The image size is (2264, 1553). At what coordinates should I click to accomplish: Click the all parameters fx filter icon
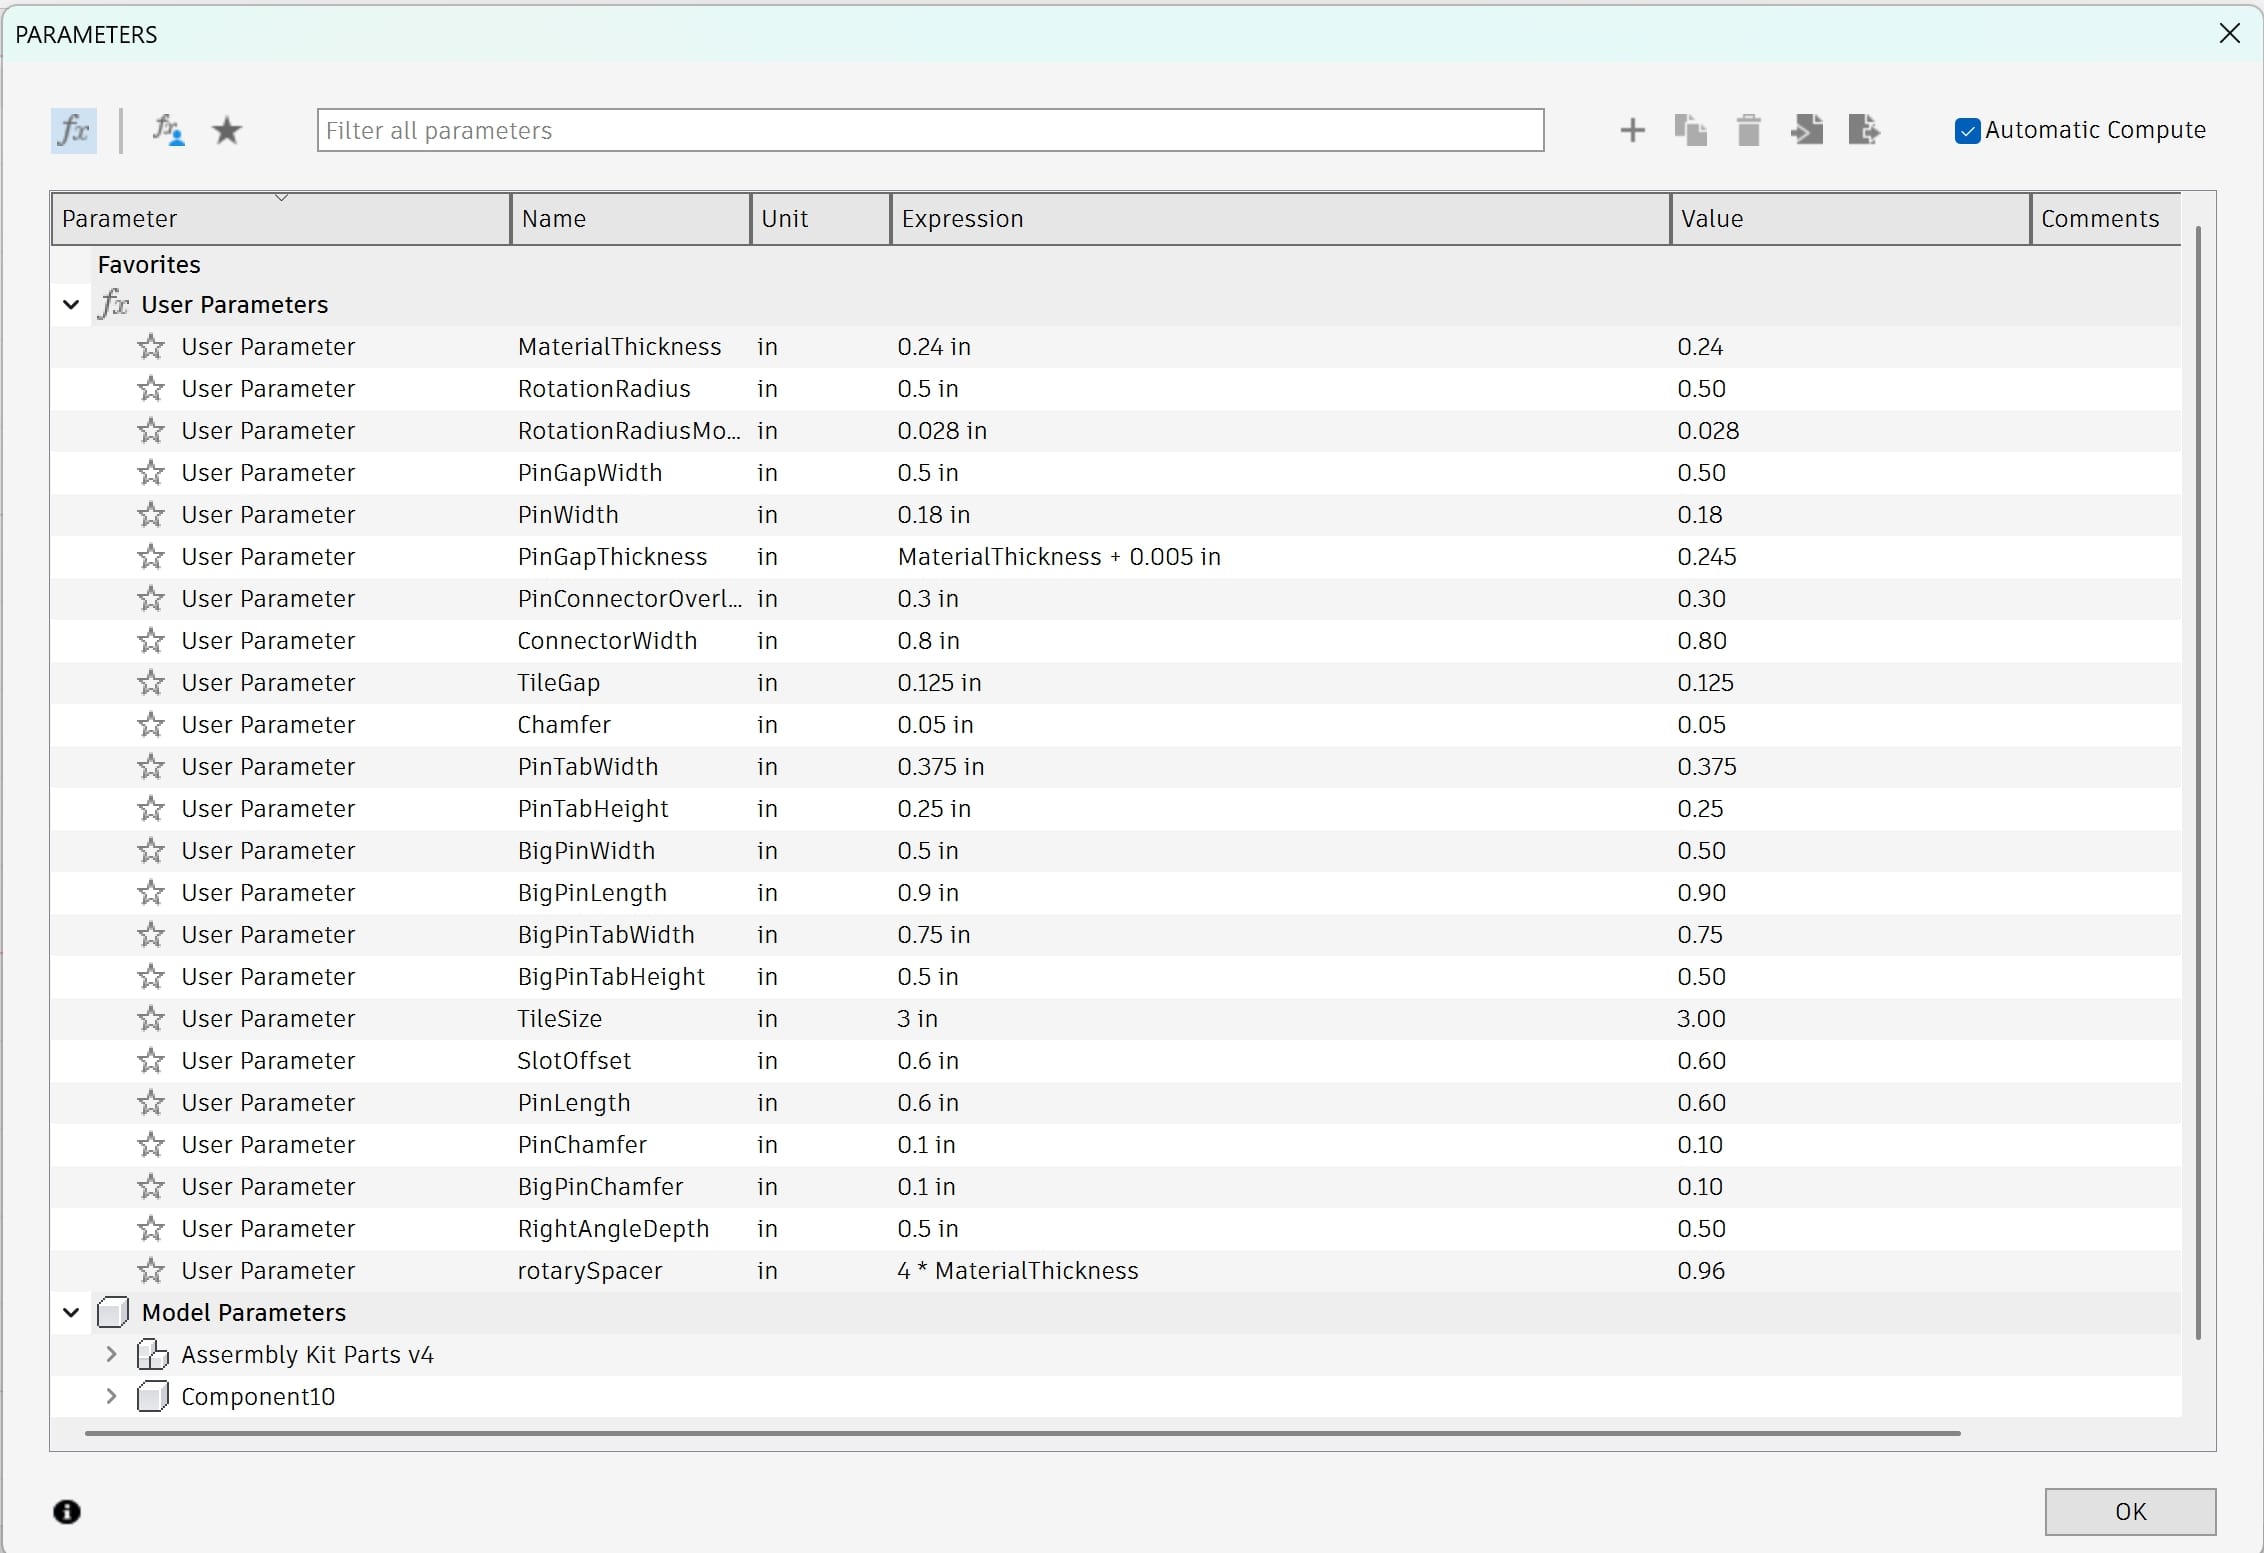pyautogui.click(x=74, y=131)
